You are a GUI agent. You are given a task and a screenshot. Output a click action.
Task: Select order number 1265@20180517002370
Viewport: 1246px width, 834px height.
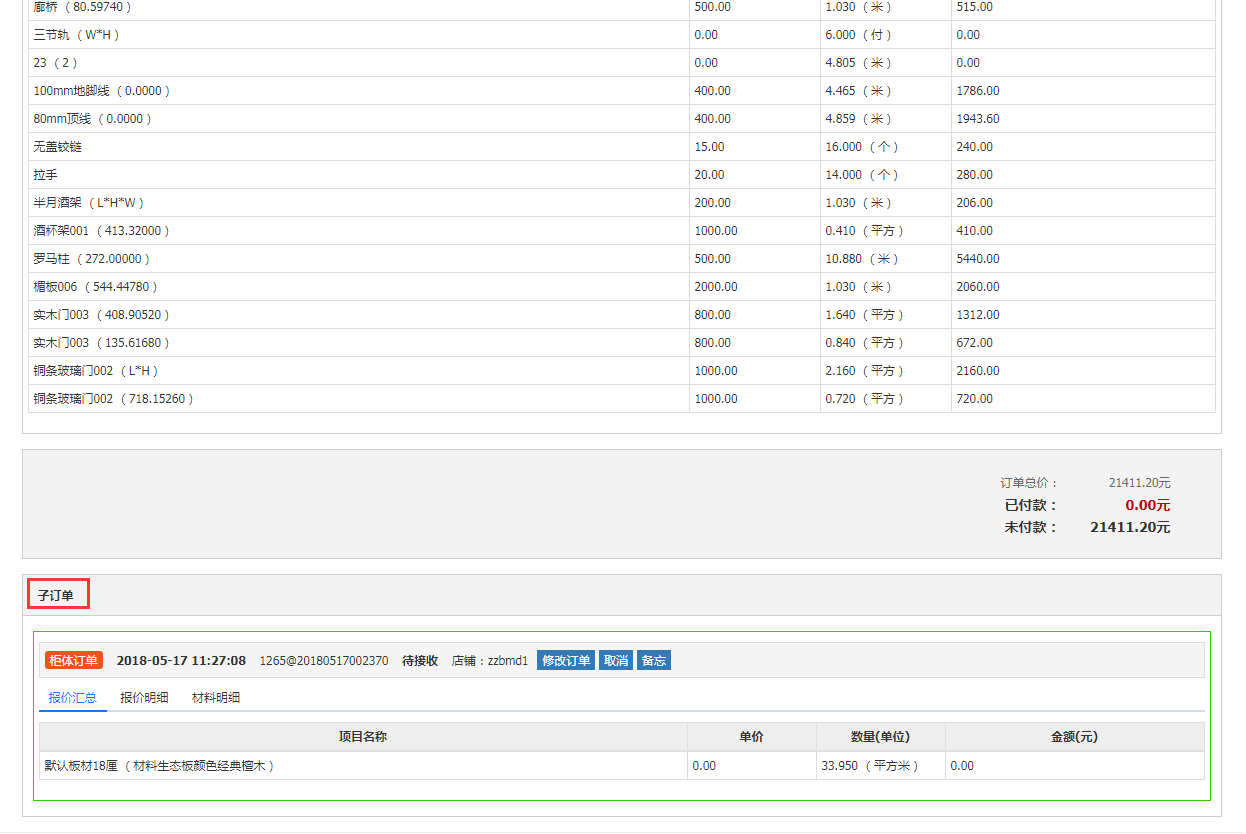(324, 661)
